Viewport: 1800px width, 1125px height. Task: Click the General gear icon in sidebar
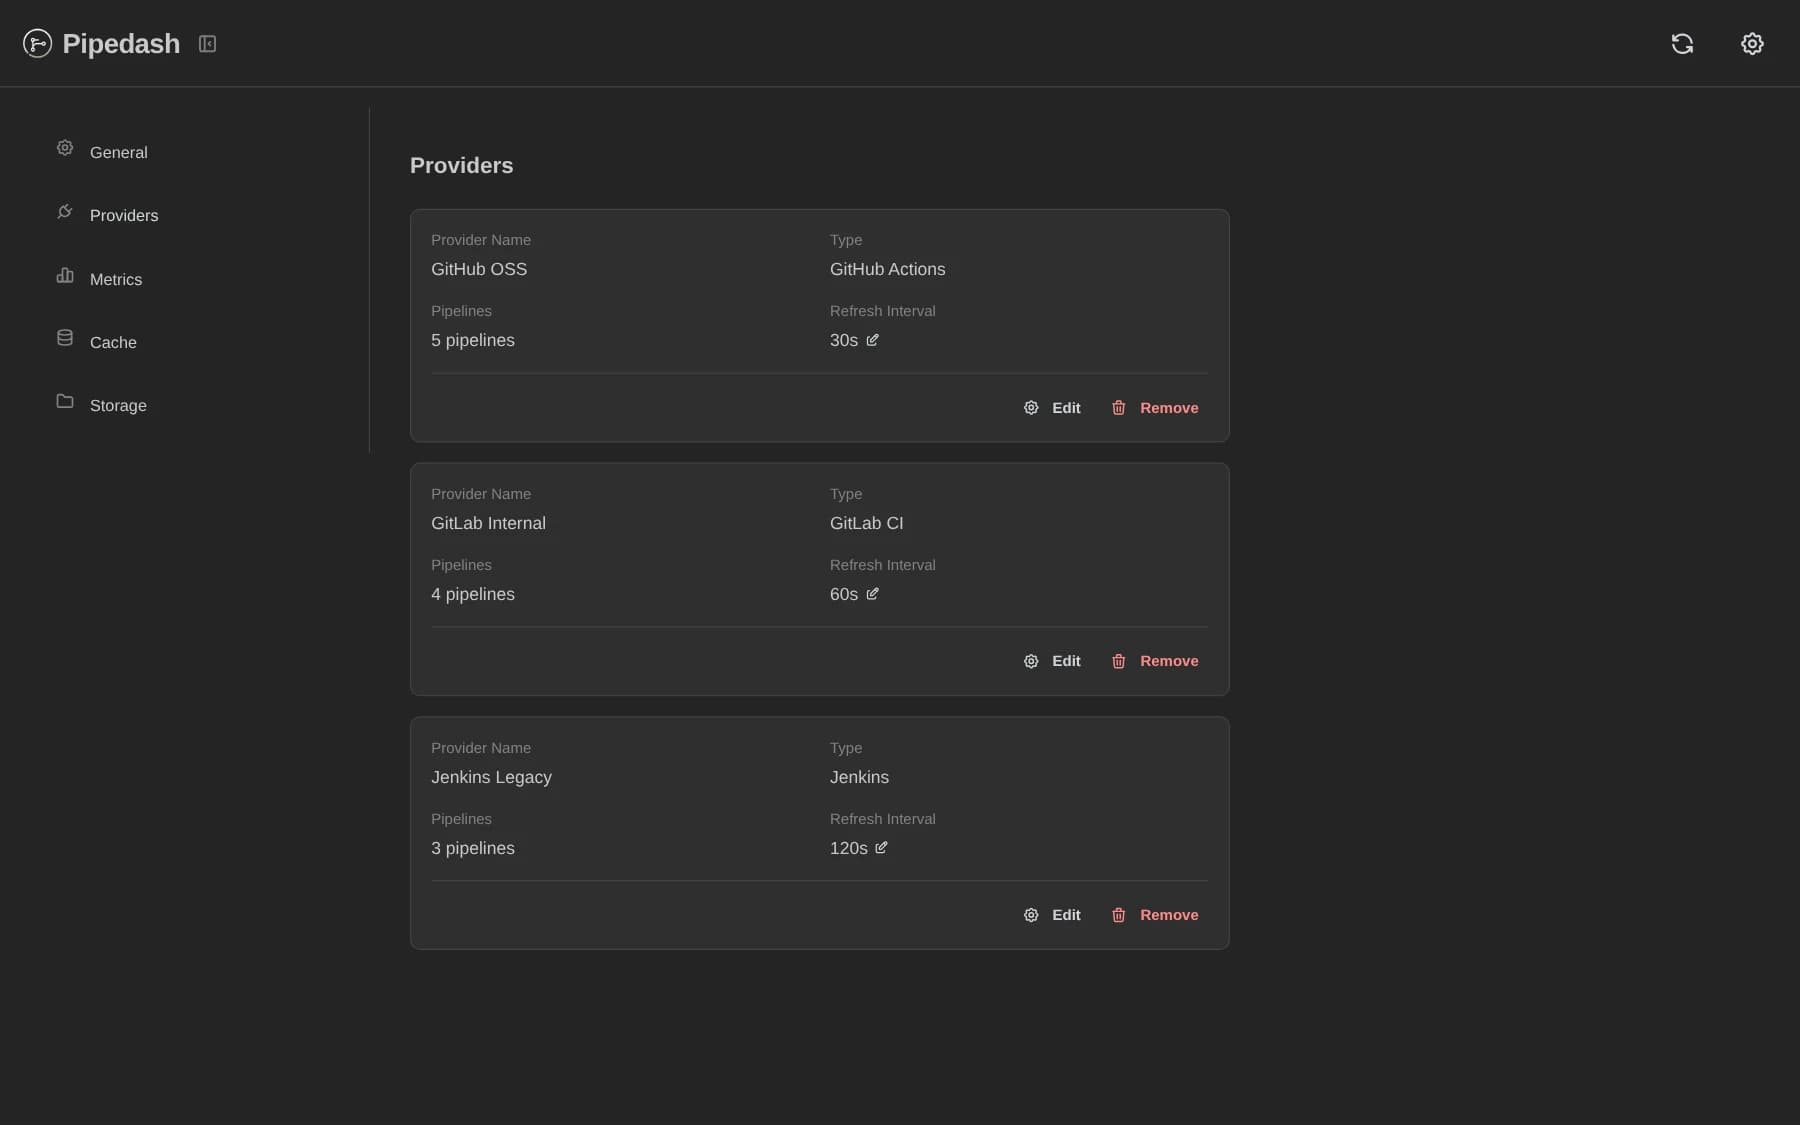pos(65,148)
